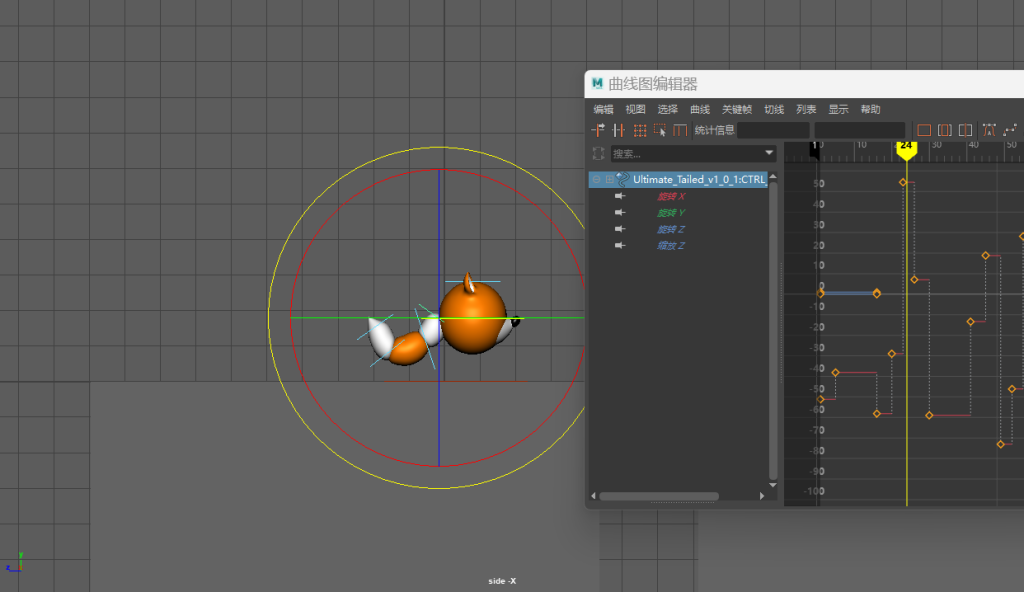Click outliner horizontal scrollbar left arrow
The image size is (1024, 592).
tap(594, 496)
